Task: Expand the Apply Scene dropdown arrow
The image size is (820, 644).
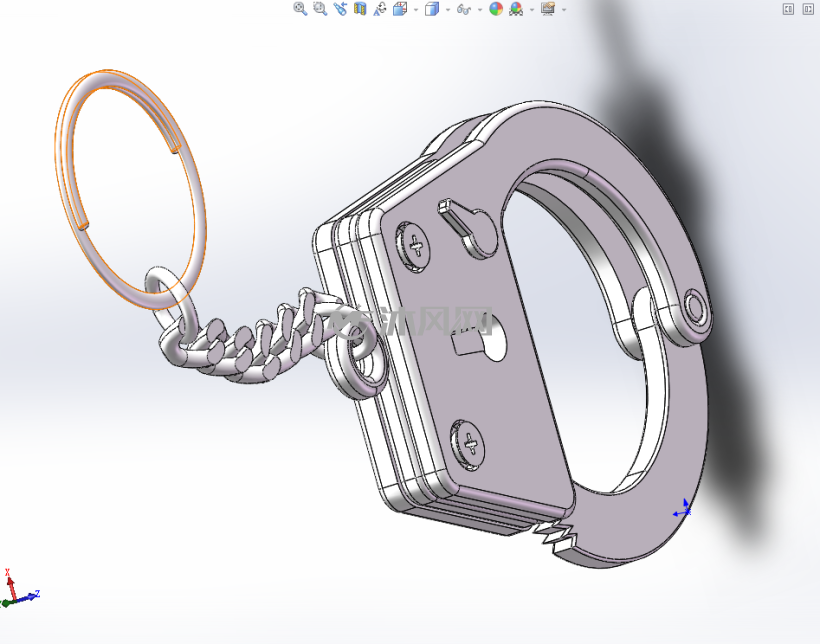Action: 532,9
